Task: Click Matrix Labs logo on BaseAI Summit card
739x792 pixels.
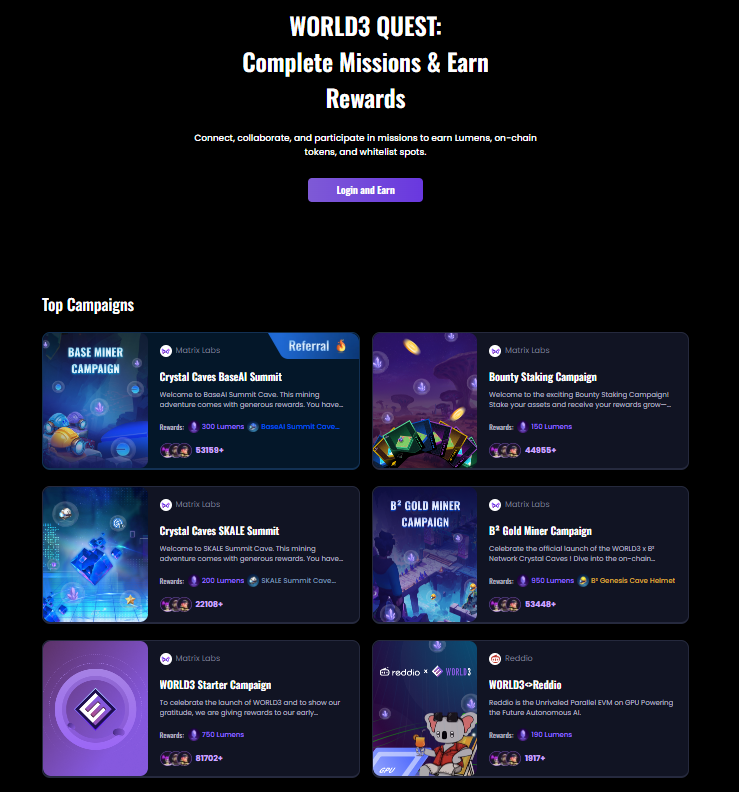Action: point(166,351)
